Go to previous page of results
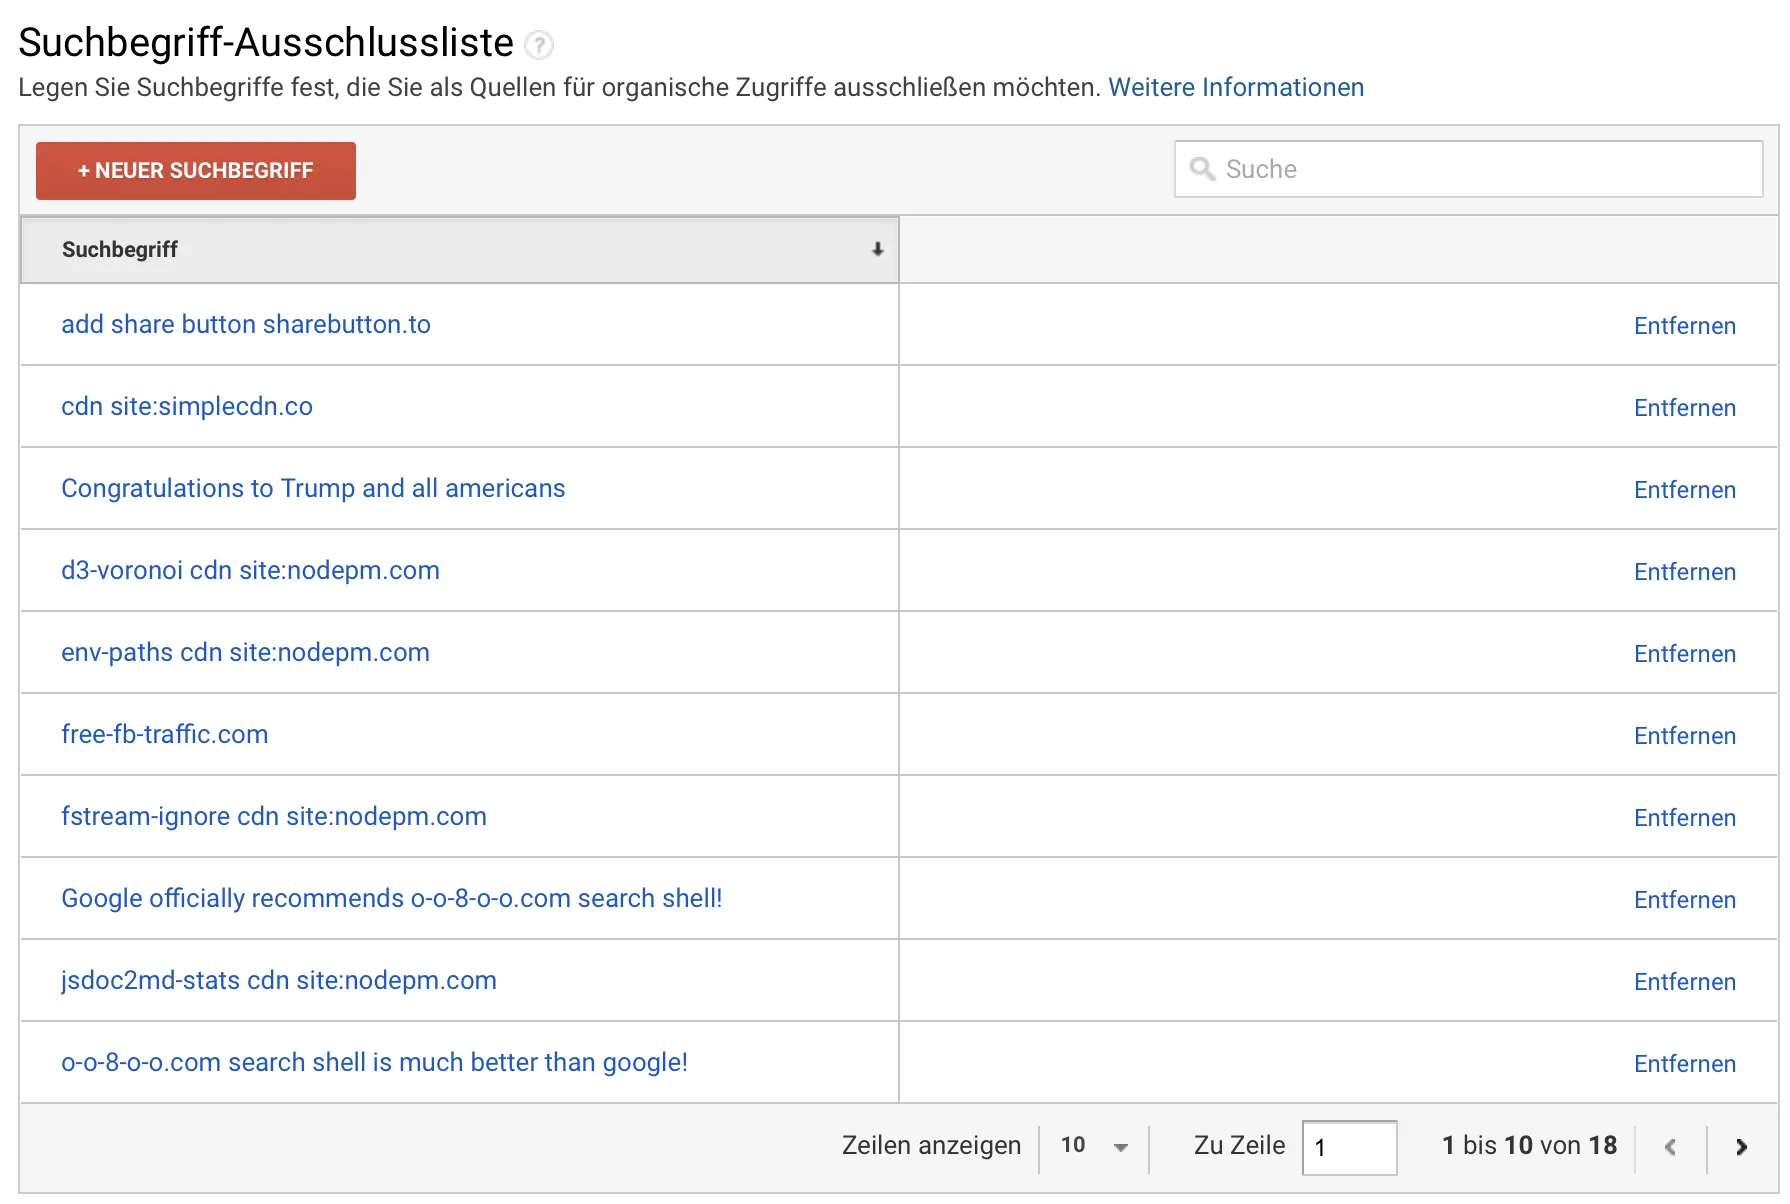This screenshot has height=1204, width=1790. pos(1670,1147)
